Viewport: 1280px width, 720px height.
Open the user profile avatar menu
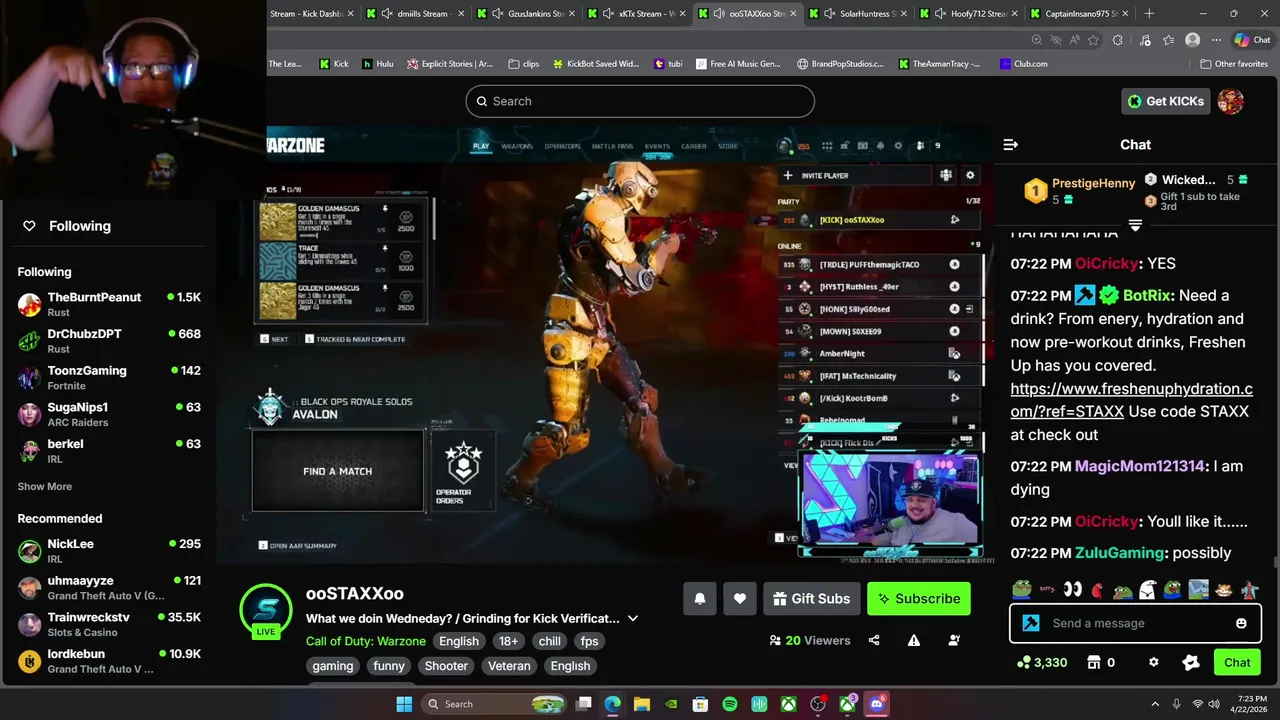click(1231, 101)
